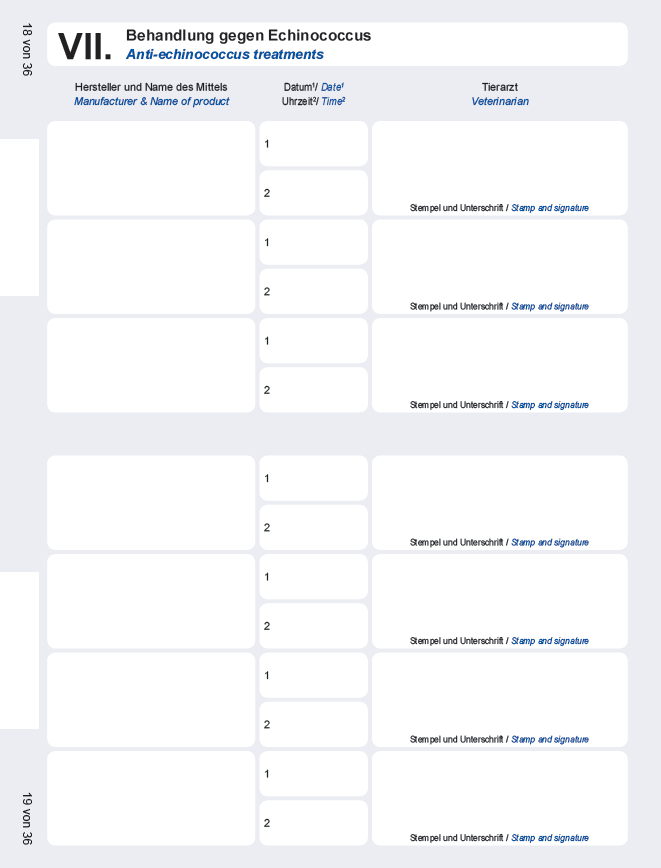Click the "Behandlung gegen Echinococcus" section heading
The image size is (661, 868).
coord(248,36)
